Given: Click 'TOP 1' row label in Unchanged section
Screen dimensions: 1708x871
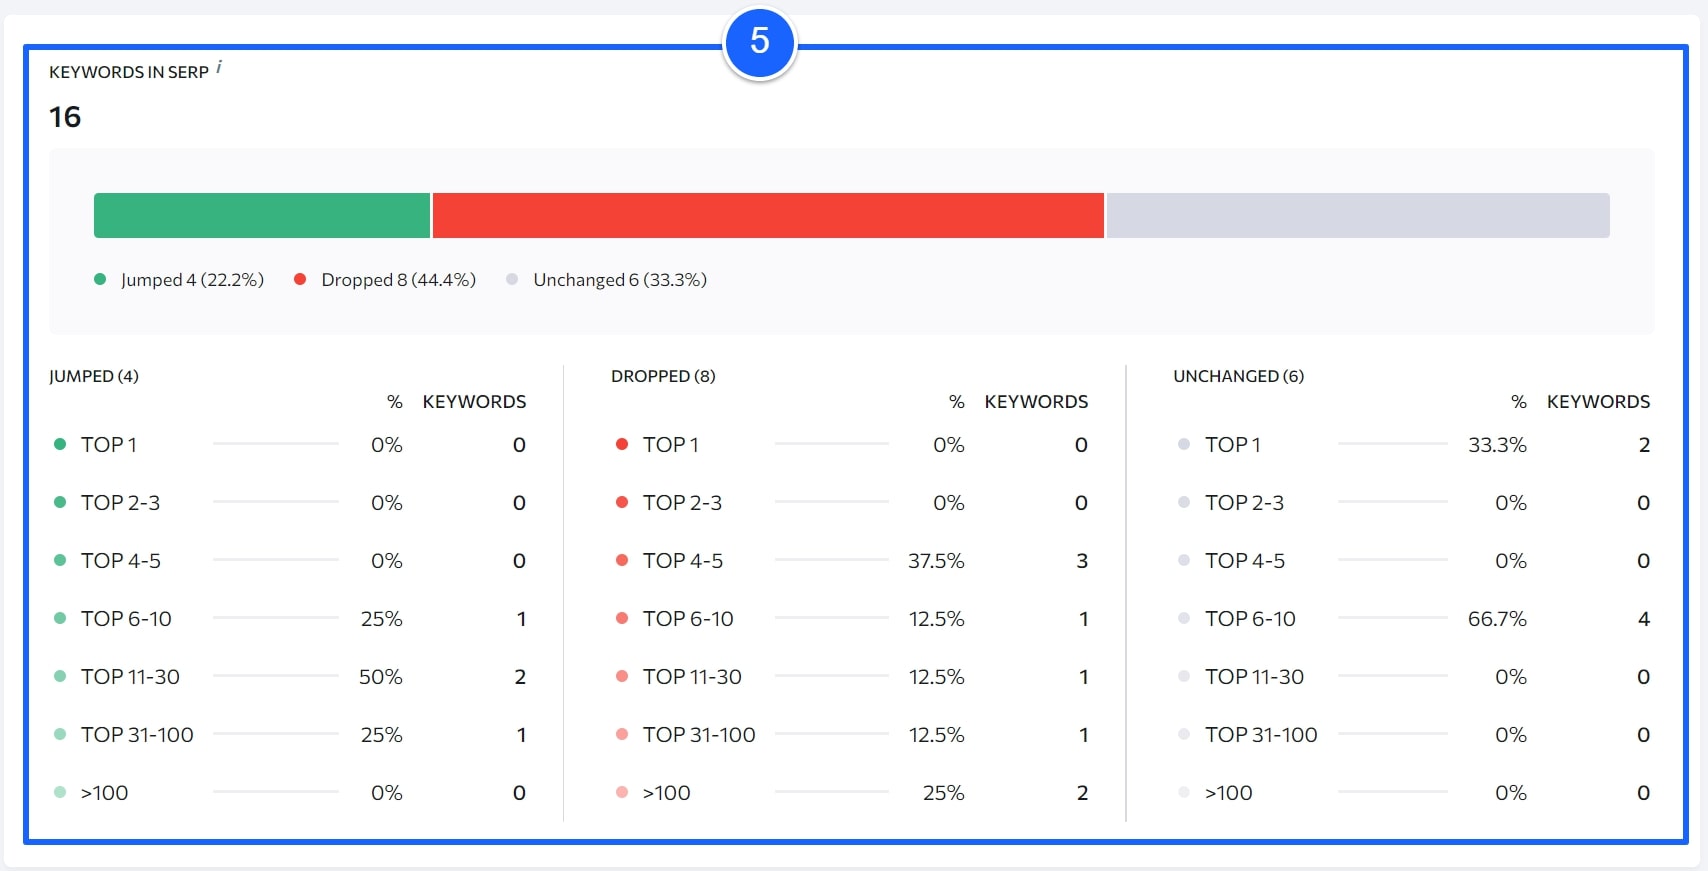Looking at the screenshot, I should click(x=1232, y=445).
